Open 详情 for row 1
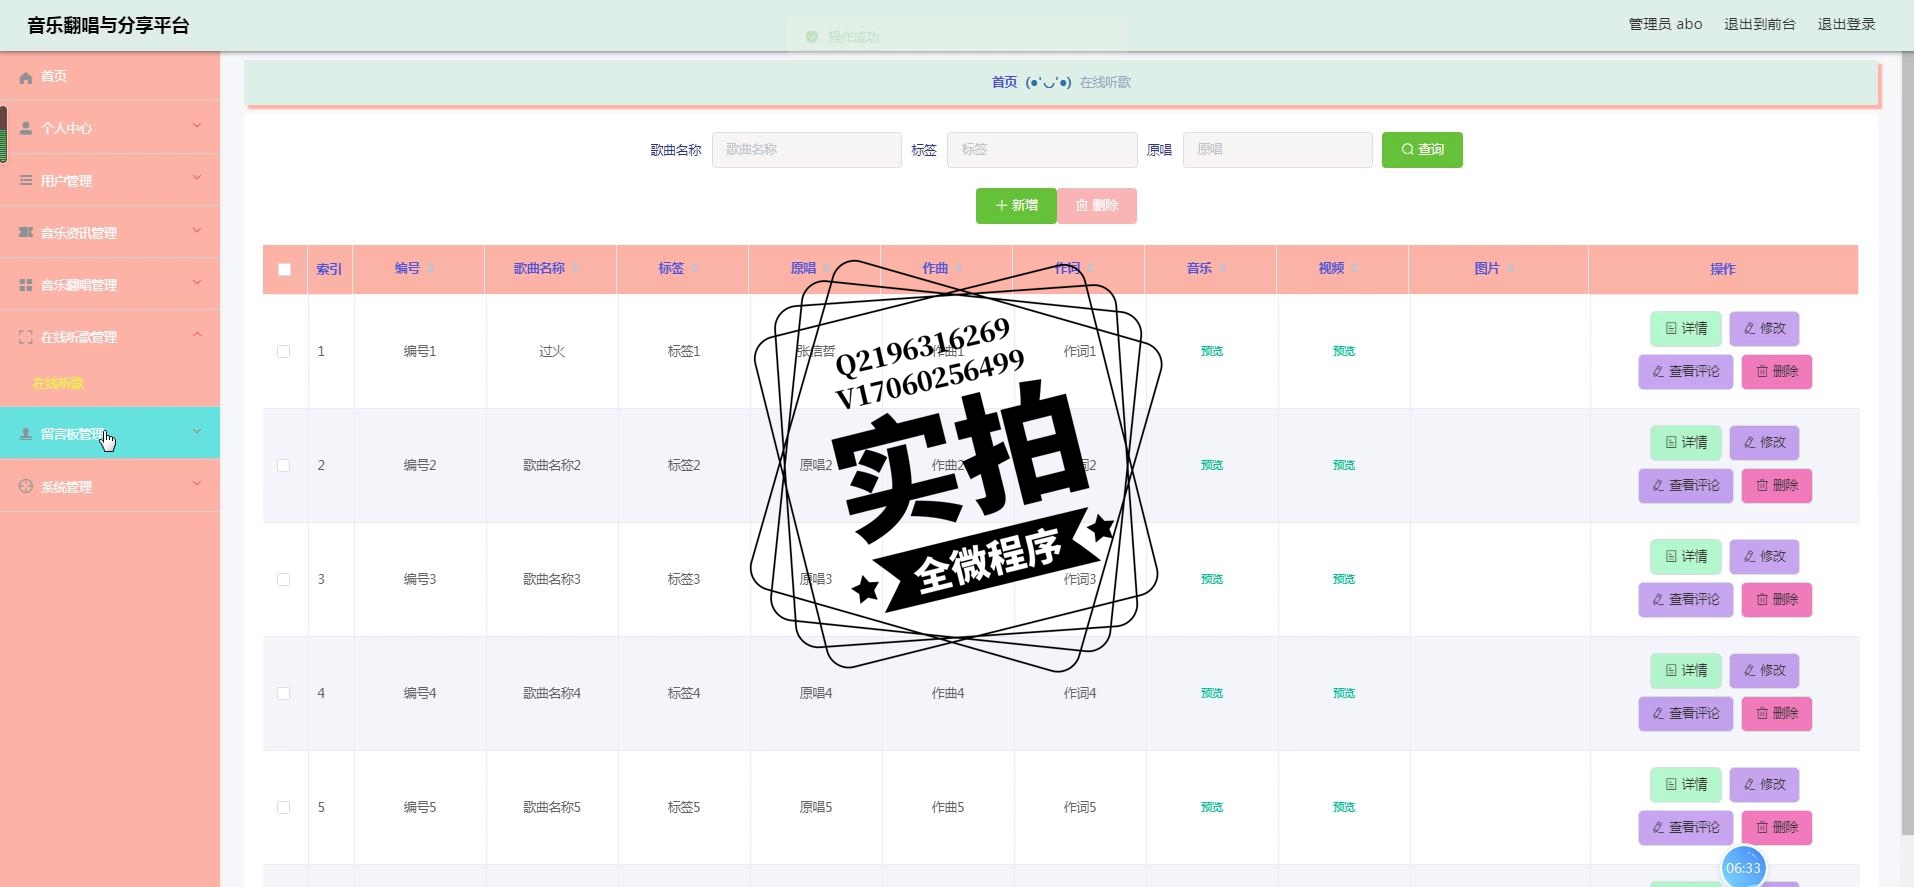1914x887 pixels. coord(1686,329)
